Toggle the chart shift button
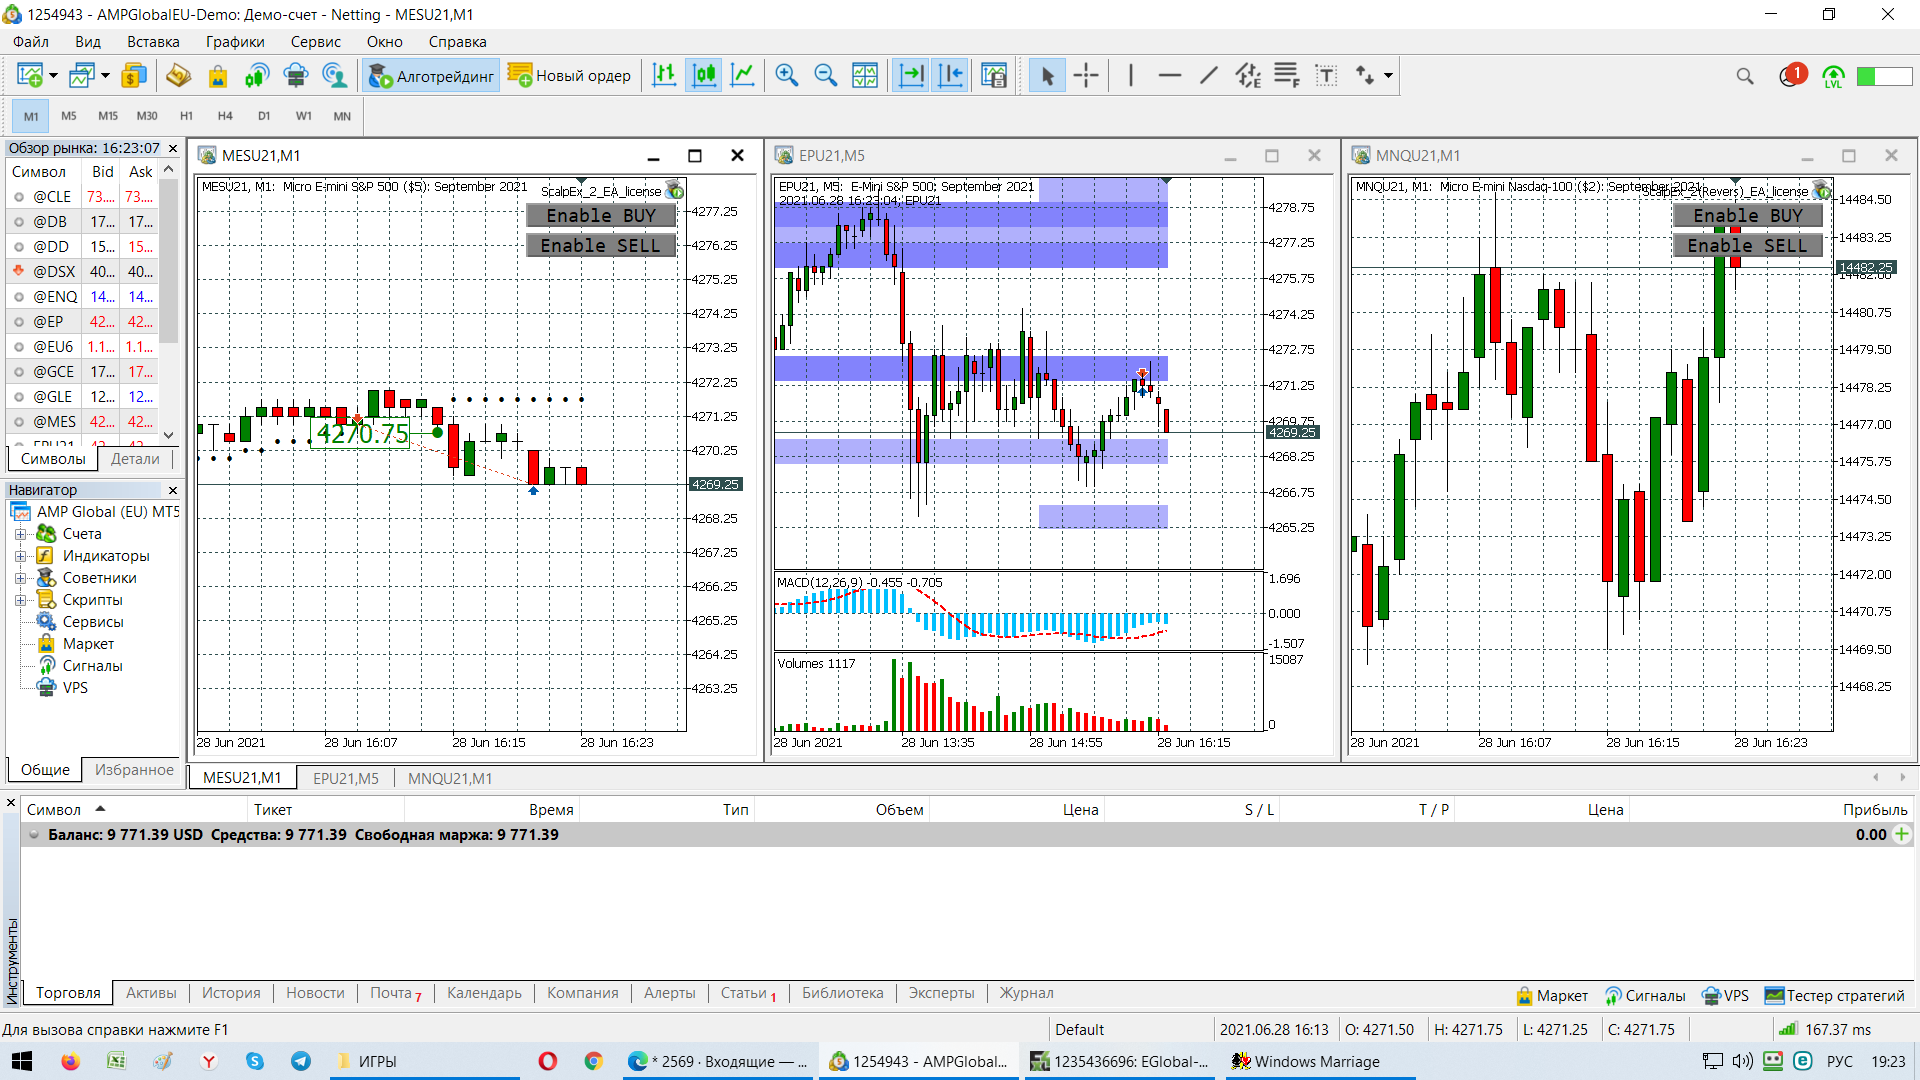This screenshot has height=1080, width=1920. (950, 75)
